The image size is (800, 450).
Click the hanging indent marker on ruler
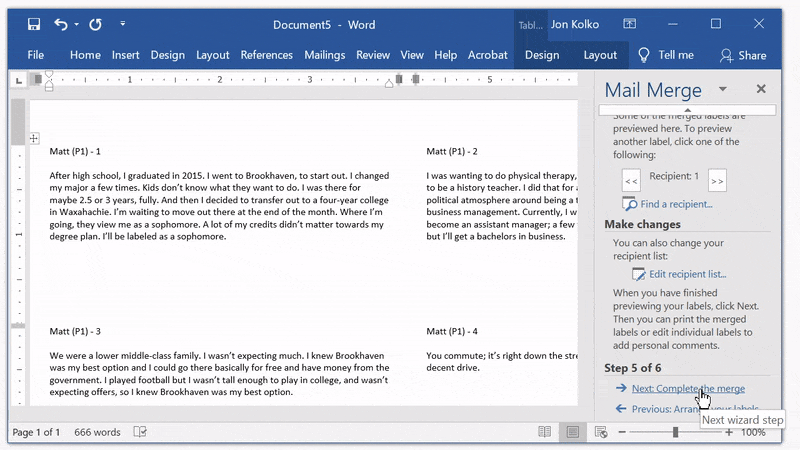tap(49, 84)
